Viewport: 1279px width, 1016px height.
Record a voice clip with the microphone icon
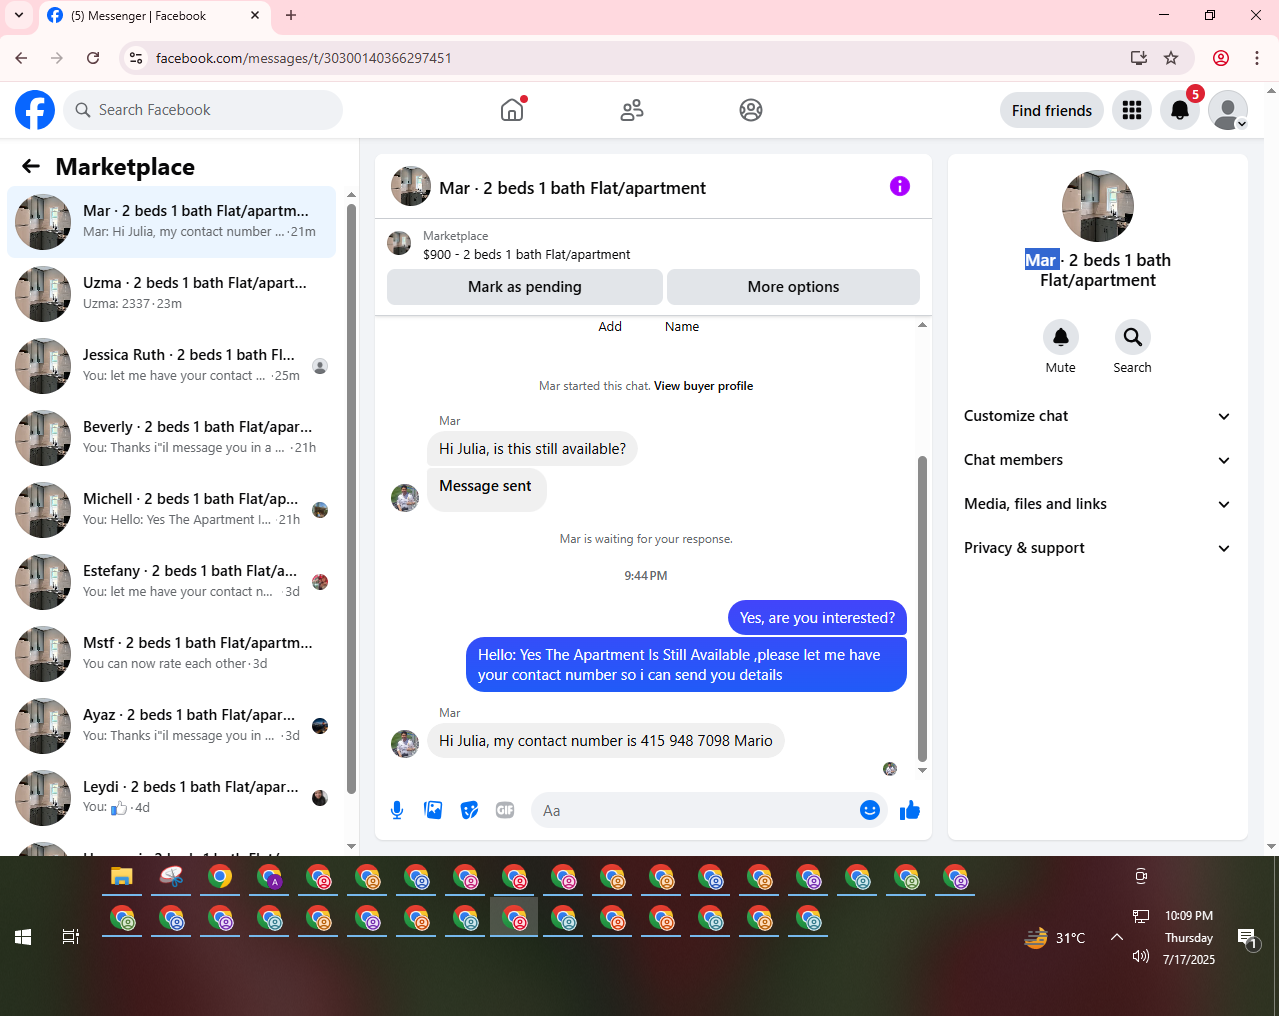(397, 810)
